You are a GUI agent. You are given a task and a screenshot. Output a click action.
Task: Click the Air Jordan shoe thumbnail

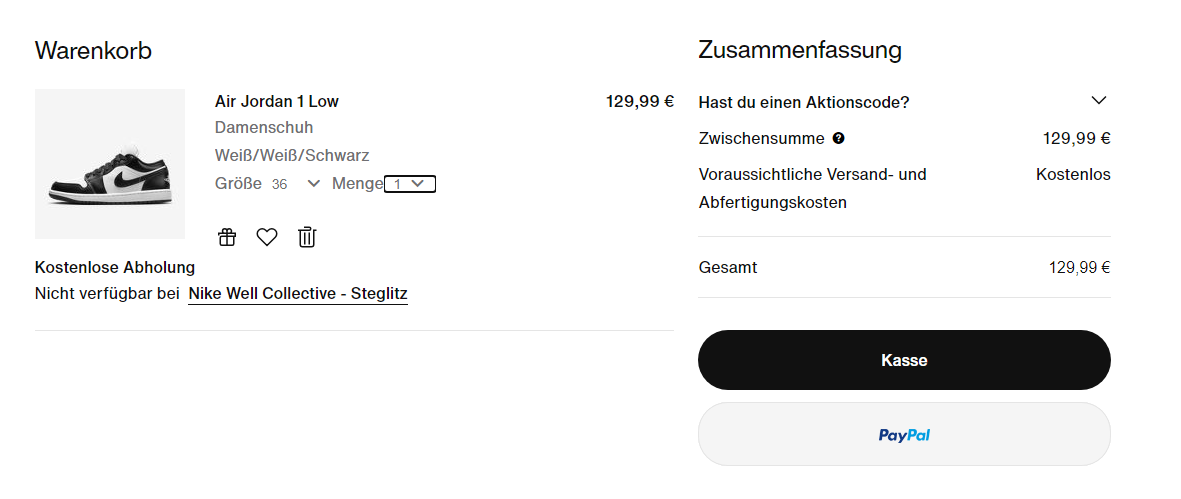[x=110, y=164]
